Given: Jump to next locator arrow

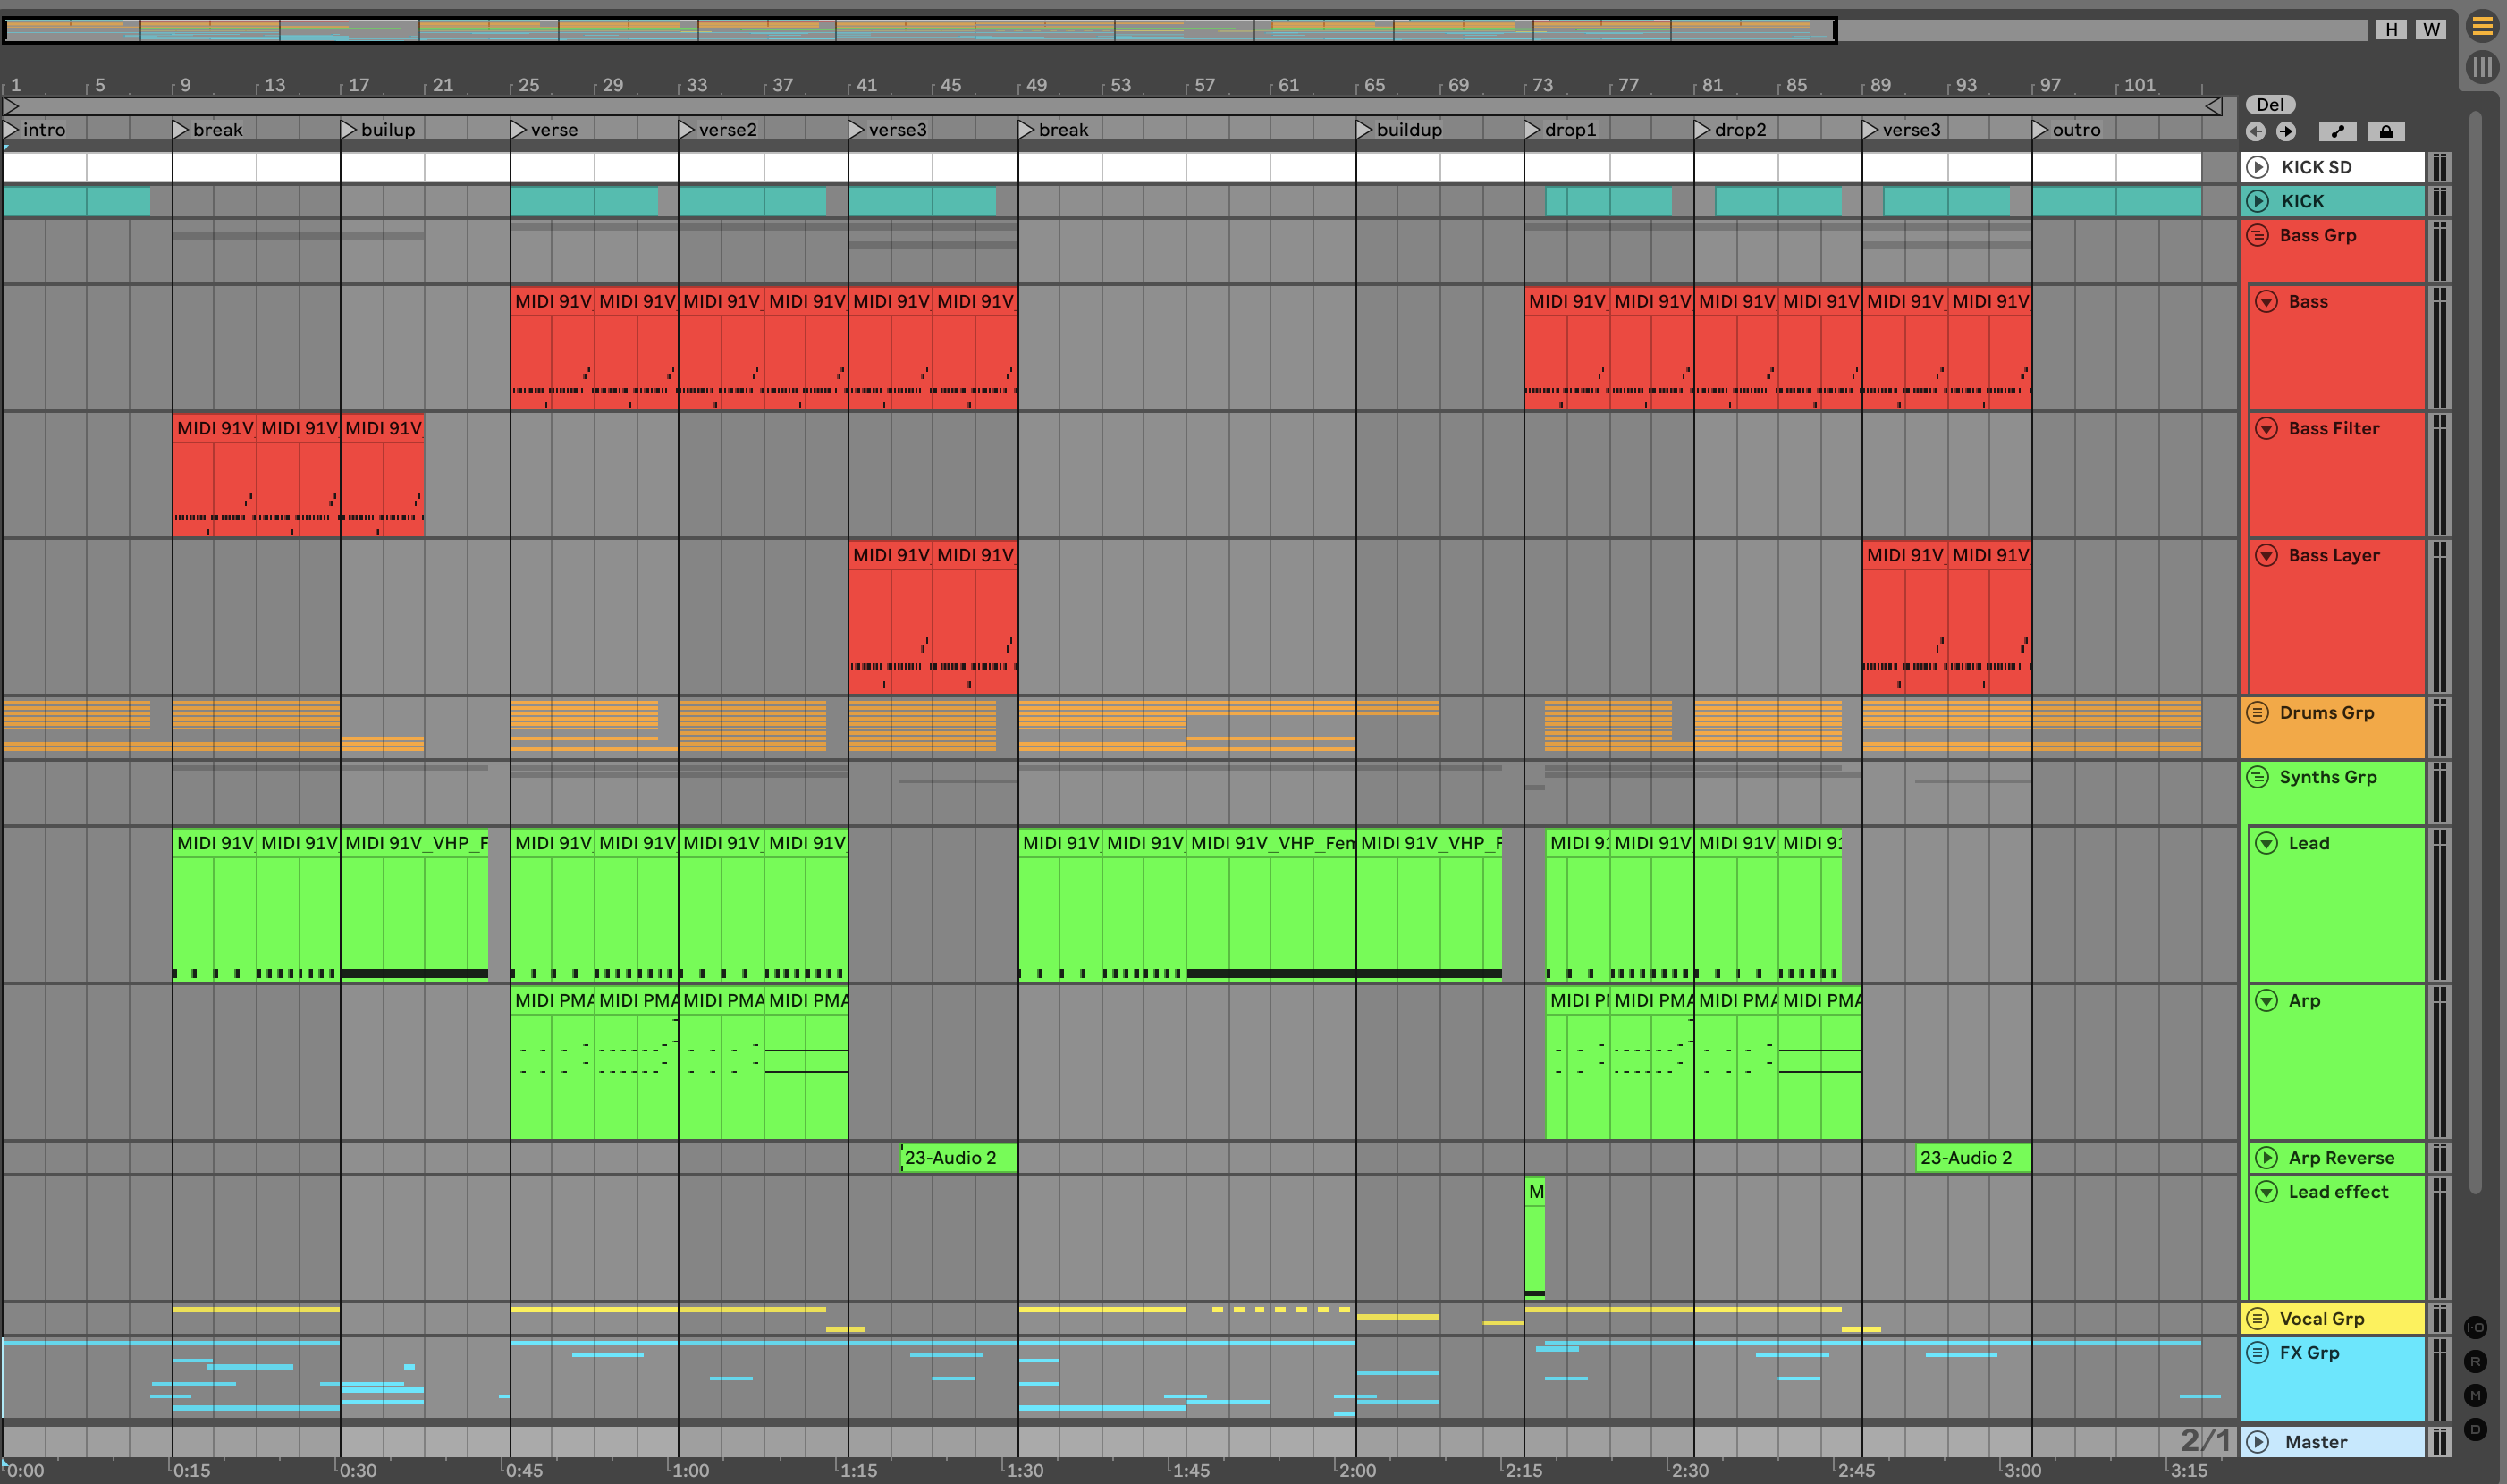Looking at the screenshot, I should [x=2286, y=131].
